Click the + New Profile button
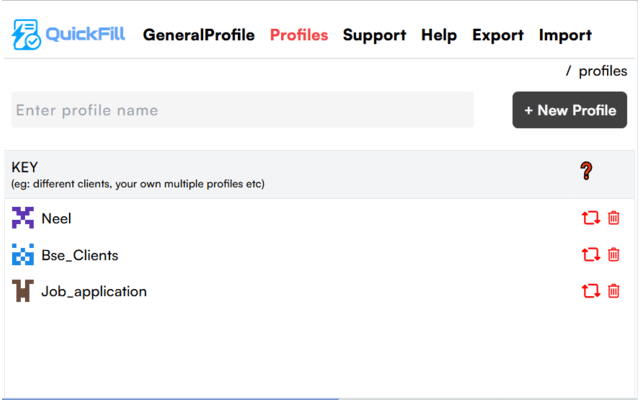 tap(570, 110)
